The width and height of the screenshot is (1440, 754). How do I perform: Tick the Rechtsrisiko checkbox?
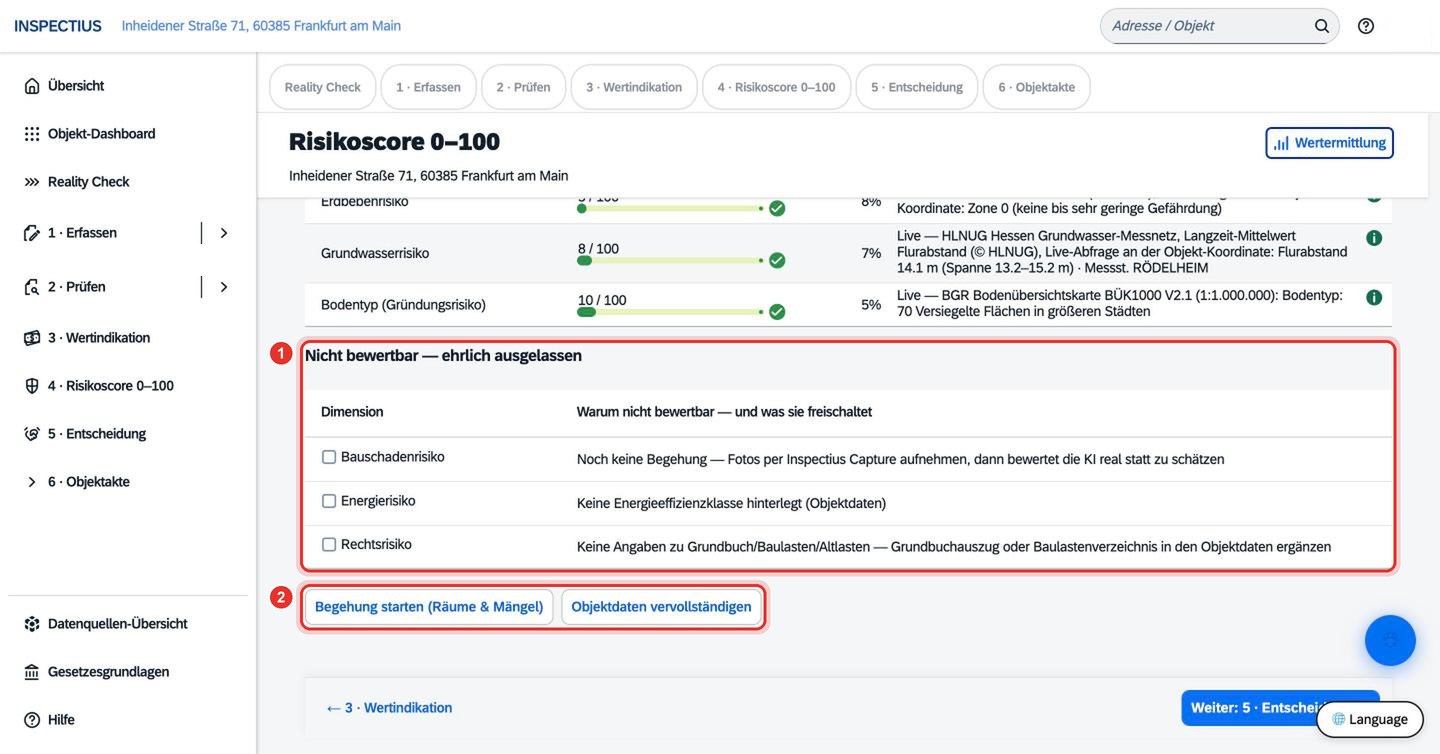328,545
